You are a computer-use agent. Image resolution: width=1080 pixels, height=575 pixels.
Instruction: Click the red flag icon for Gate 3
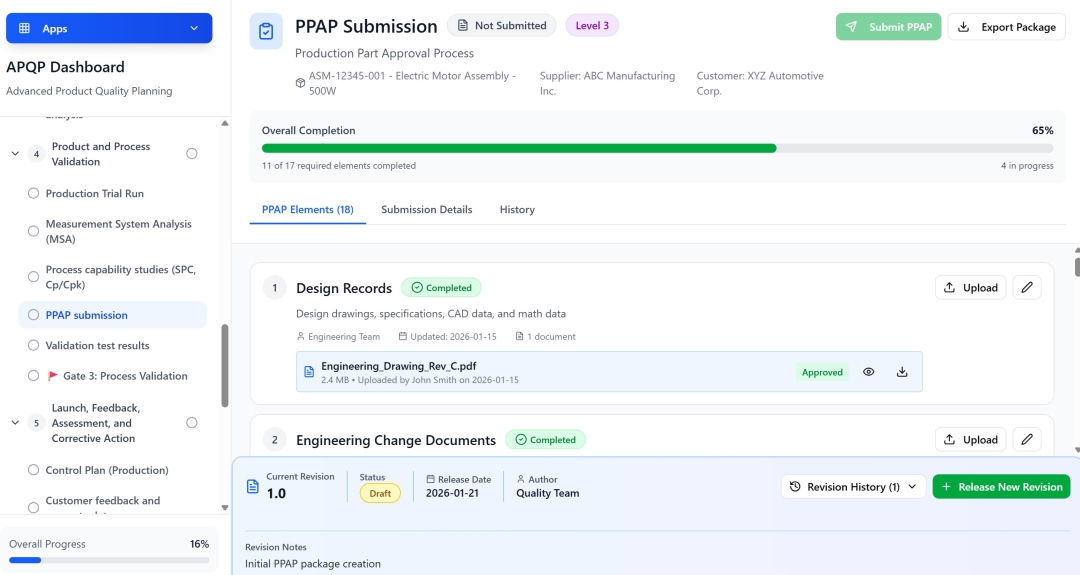(52, 376)
